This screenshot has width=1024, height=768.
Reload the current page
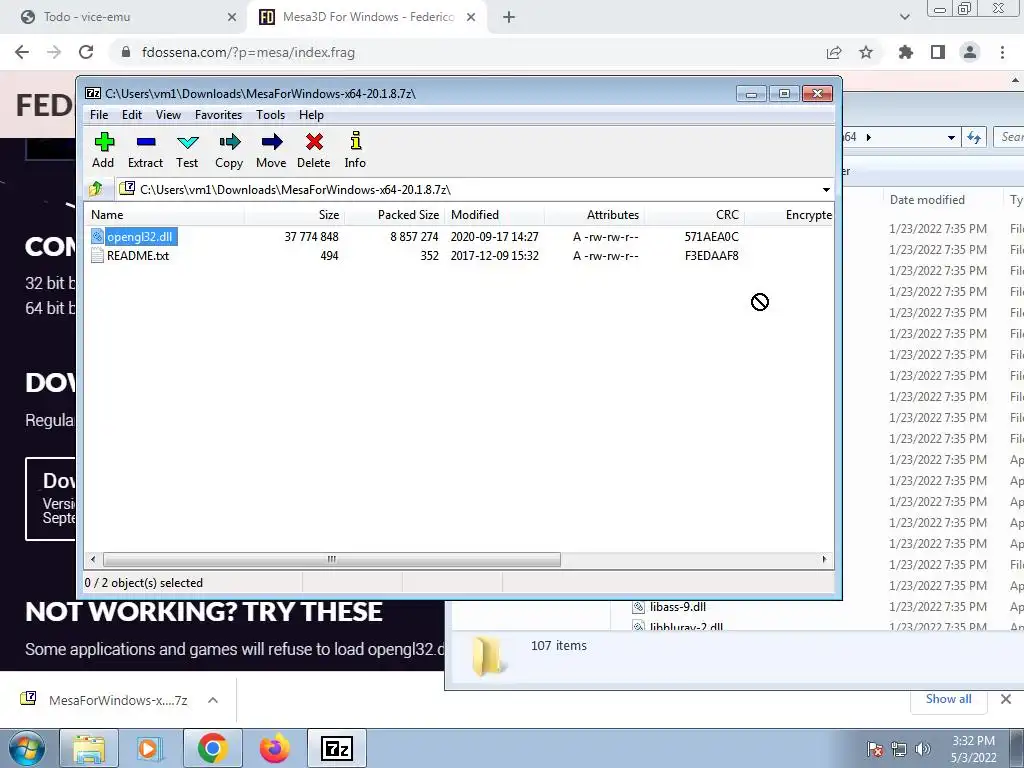[x=86, y=52]
